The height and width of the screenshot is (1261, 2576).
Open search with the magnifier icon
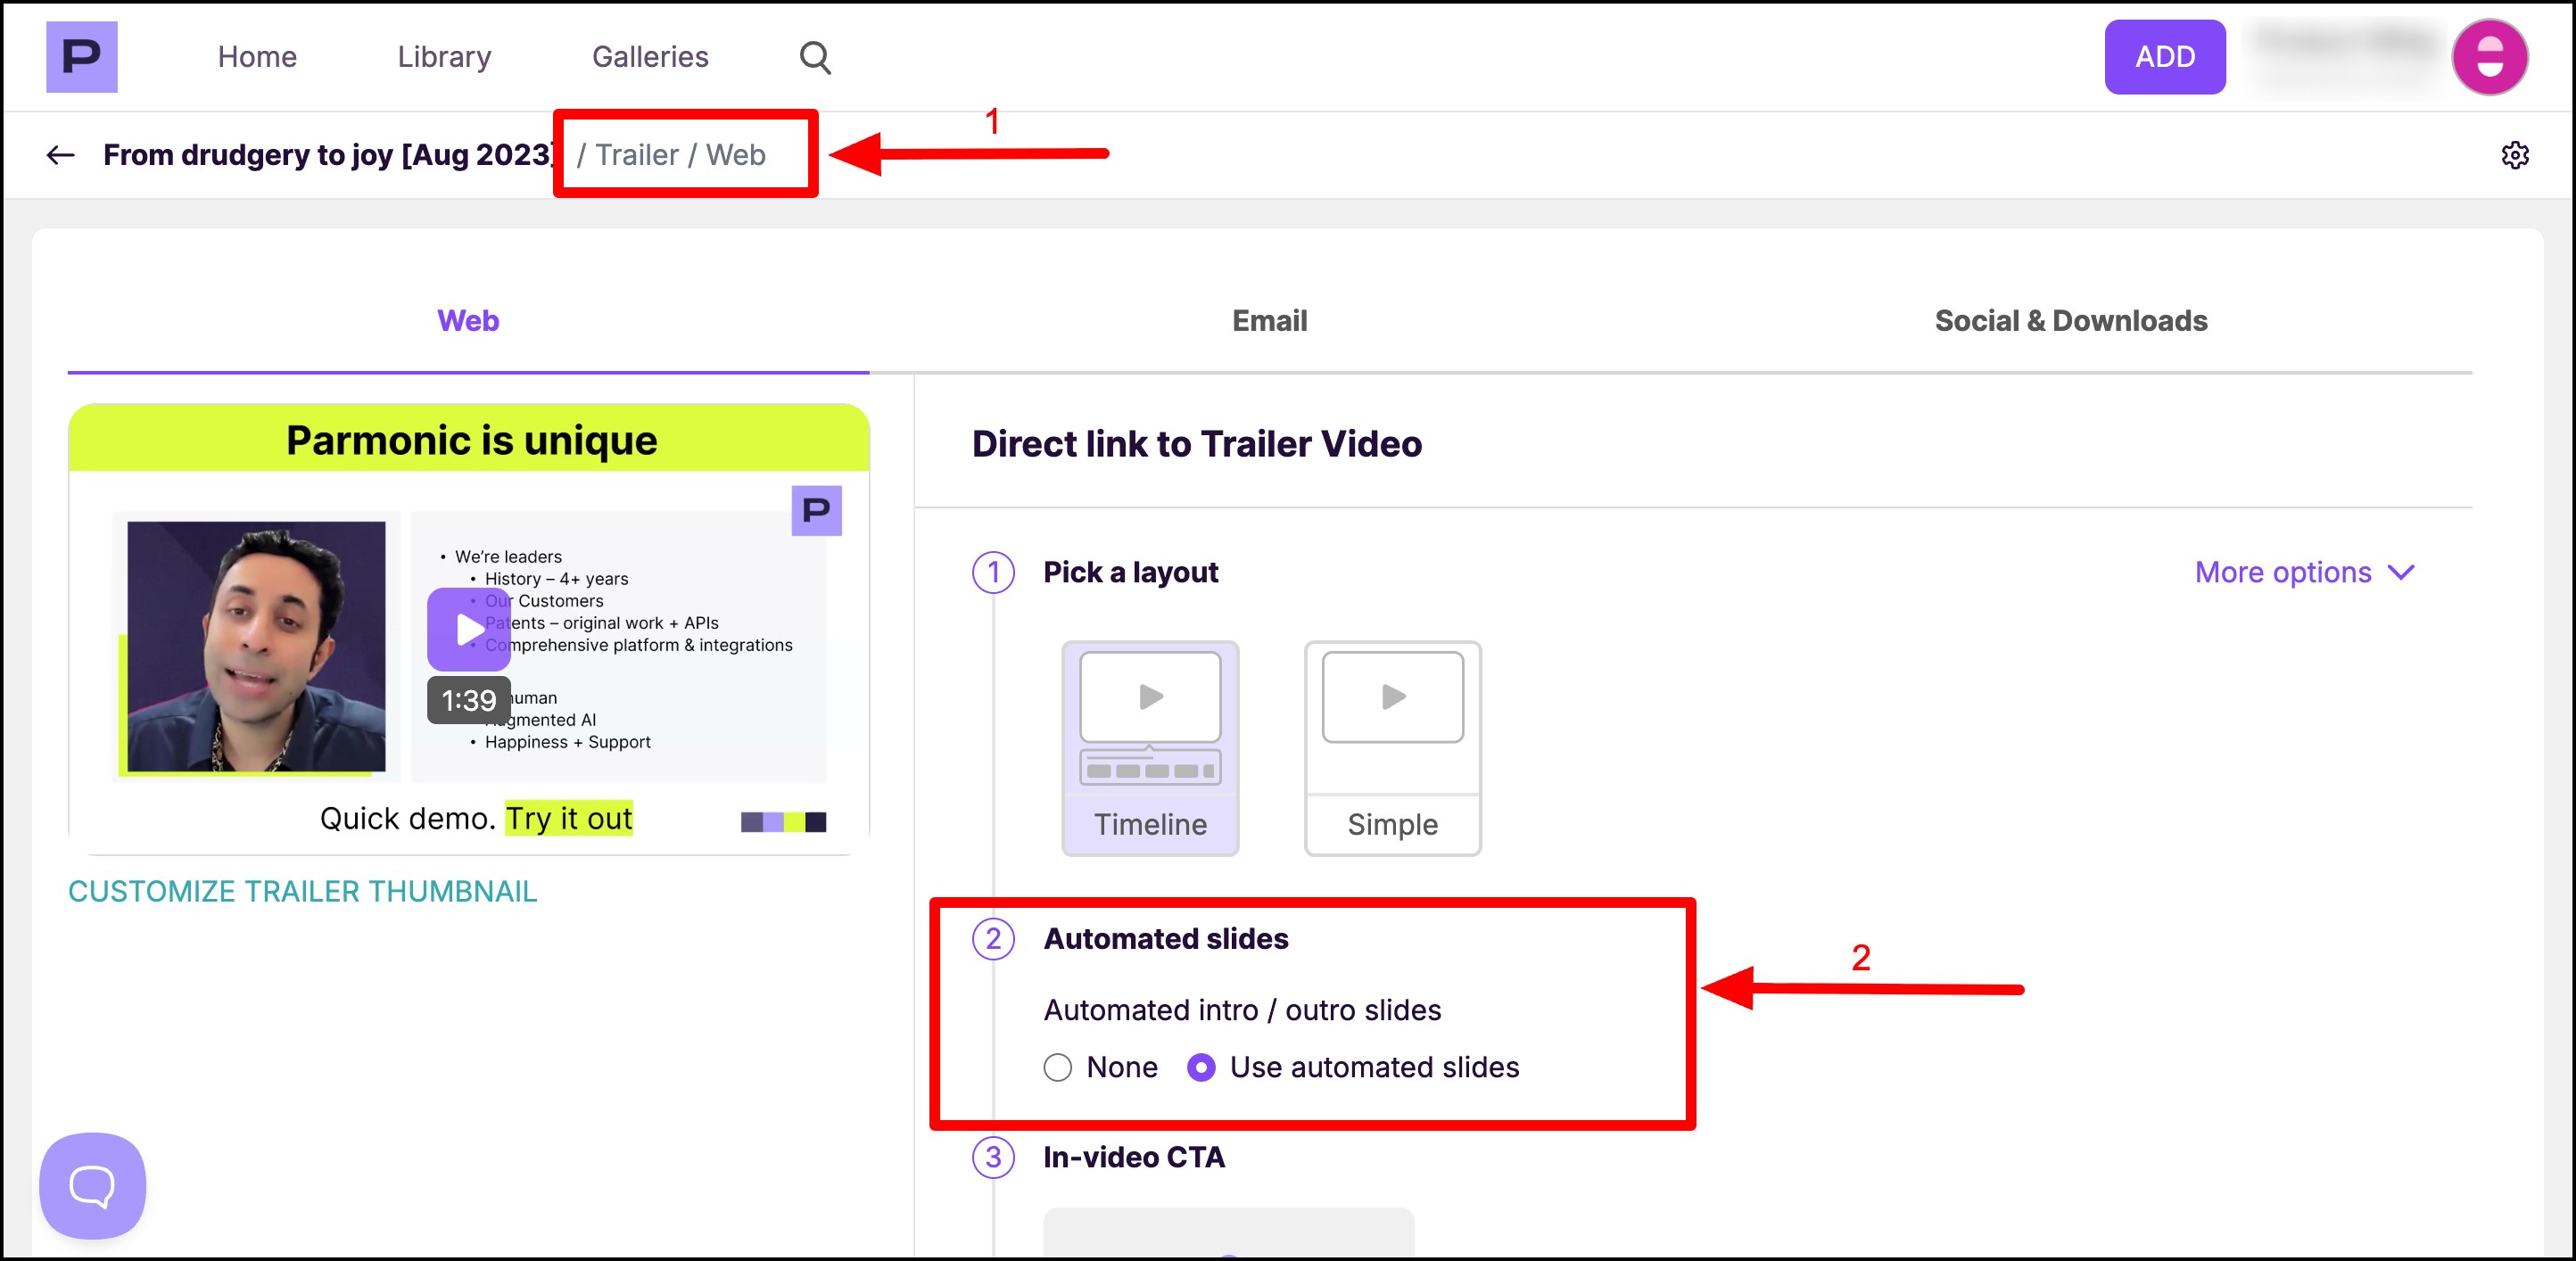(x=815, y=57)
